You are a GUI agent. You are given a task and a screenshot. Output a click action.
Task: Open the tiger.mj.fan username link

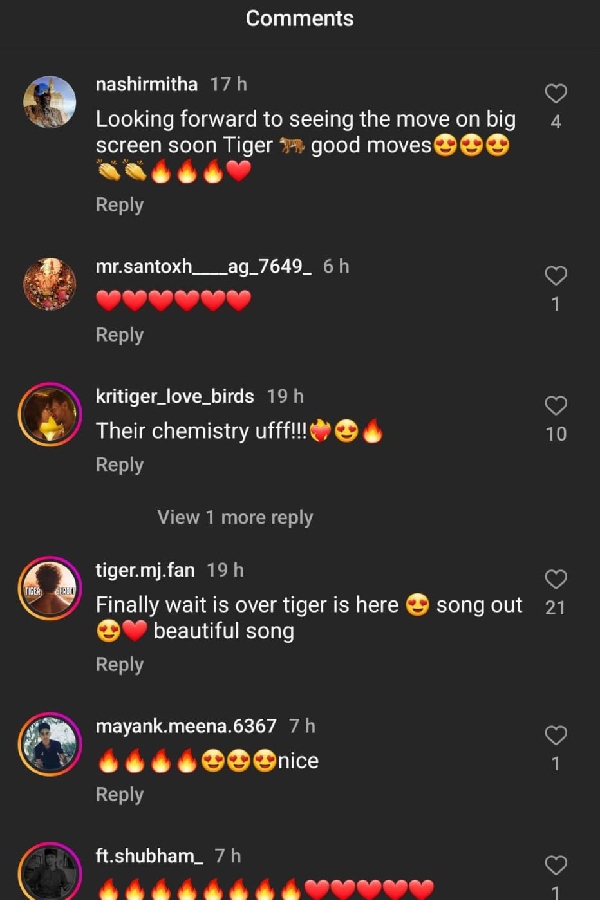click(145, 570)
